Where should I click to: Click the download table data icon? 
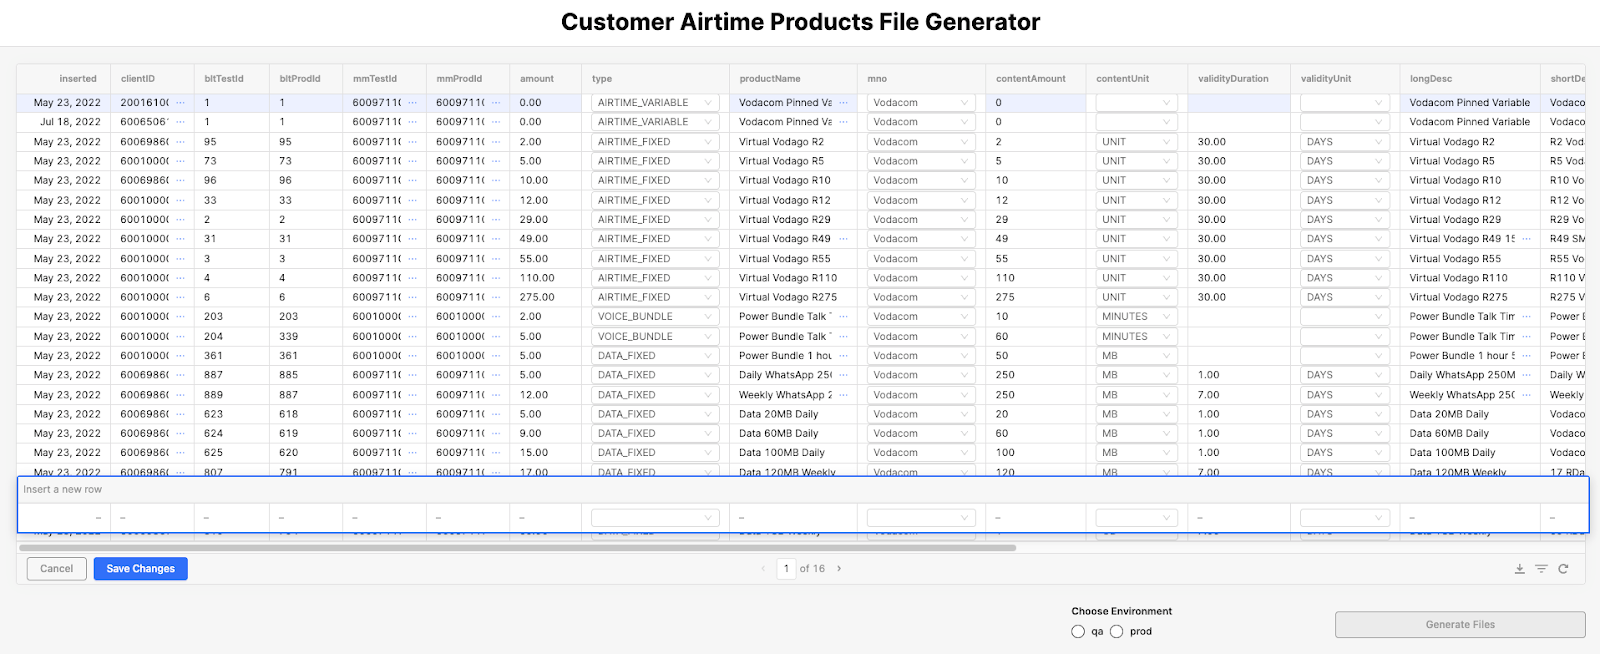pos(1519,569)
